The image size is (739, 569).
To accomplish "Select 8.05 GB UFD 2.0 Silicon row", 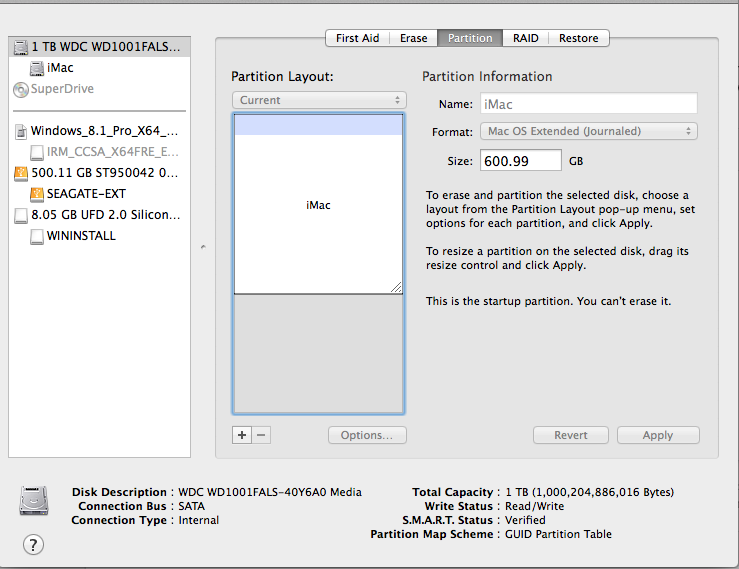I will (x=99, y=215).
